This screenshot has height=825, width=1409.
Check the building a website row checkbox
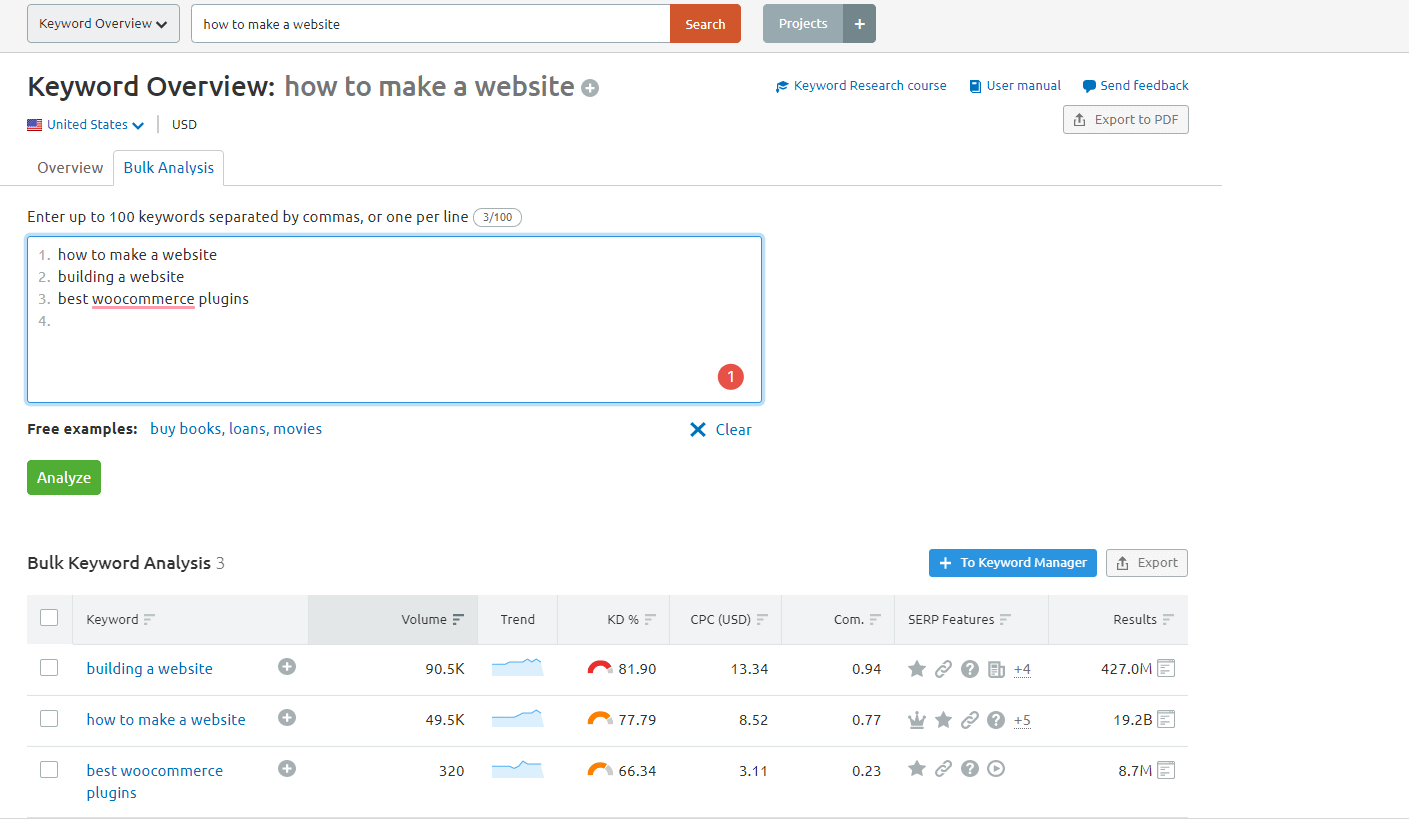point(49,667)
